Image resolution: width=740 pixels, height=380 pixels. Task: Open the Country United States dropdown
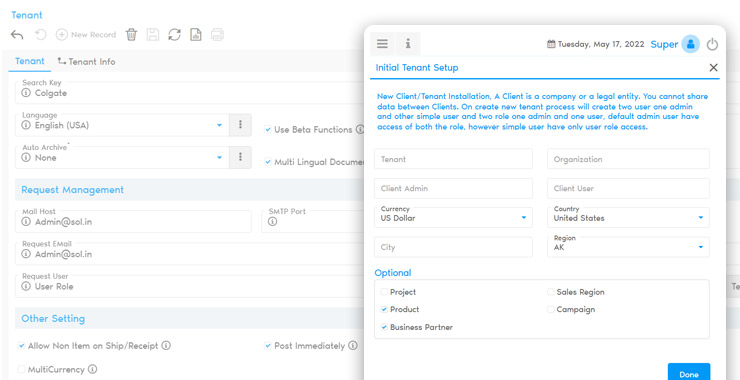coord(628,218)
